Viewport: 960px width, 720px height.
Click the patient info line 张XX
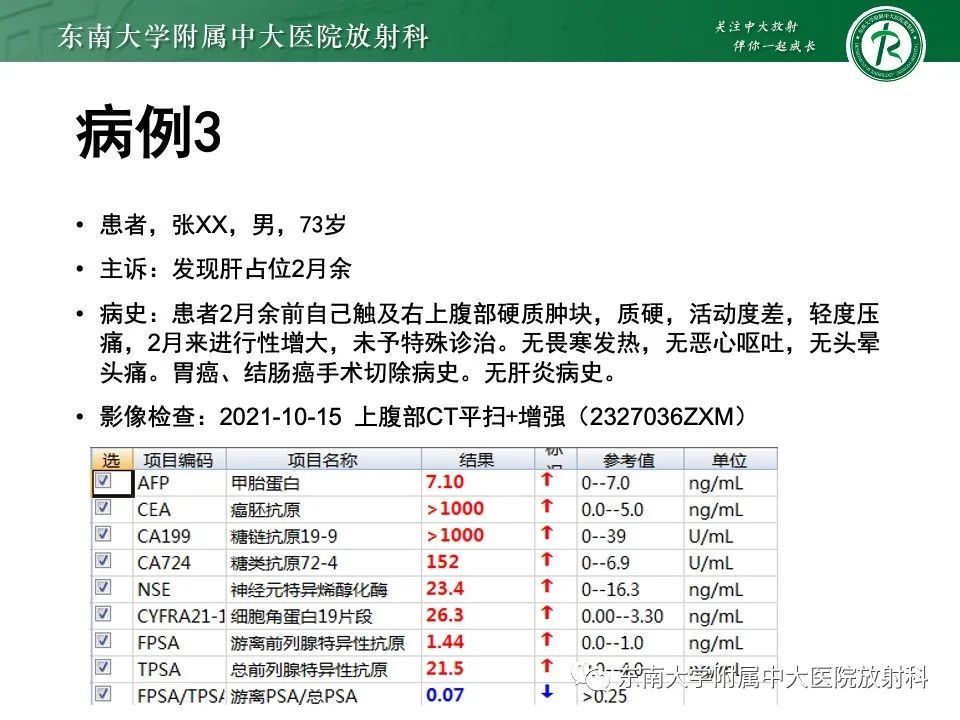click(223, 225)
